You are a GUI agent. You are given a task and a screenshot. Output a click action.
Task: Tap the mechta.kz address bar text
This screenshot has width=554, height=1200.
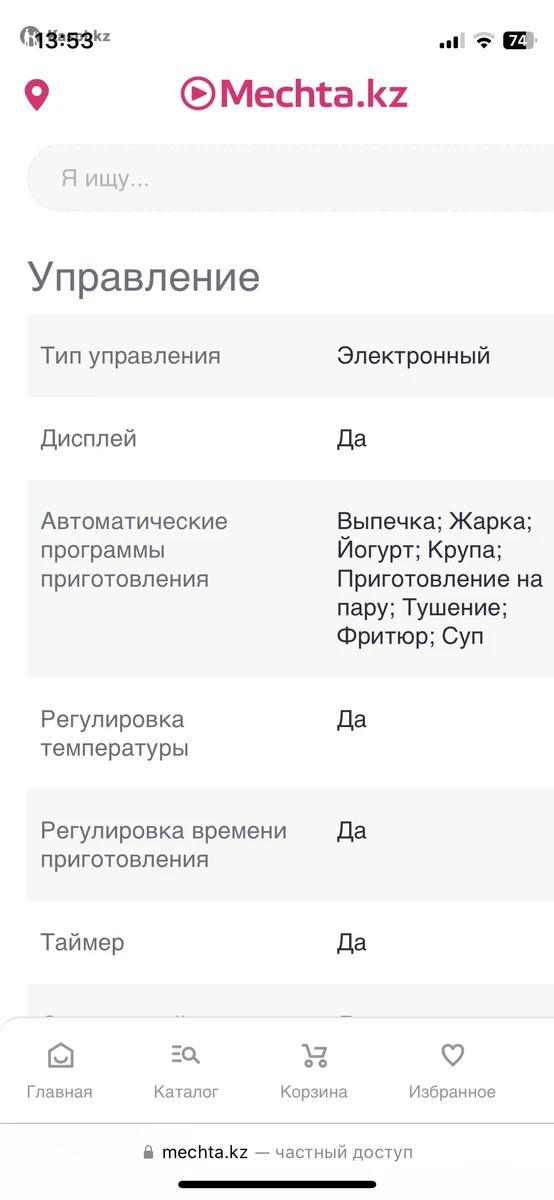click(x=204, y=1152)
